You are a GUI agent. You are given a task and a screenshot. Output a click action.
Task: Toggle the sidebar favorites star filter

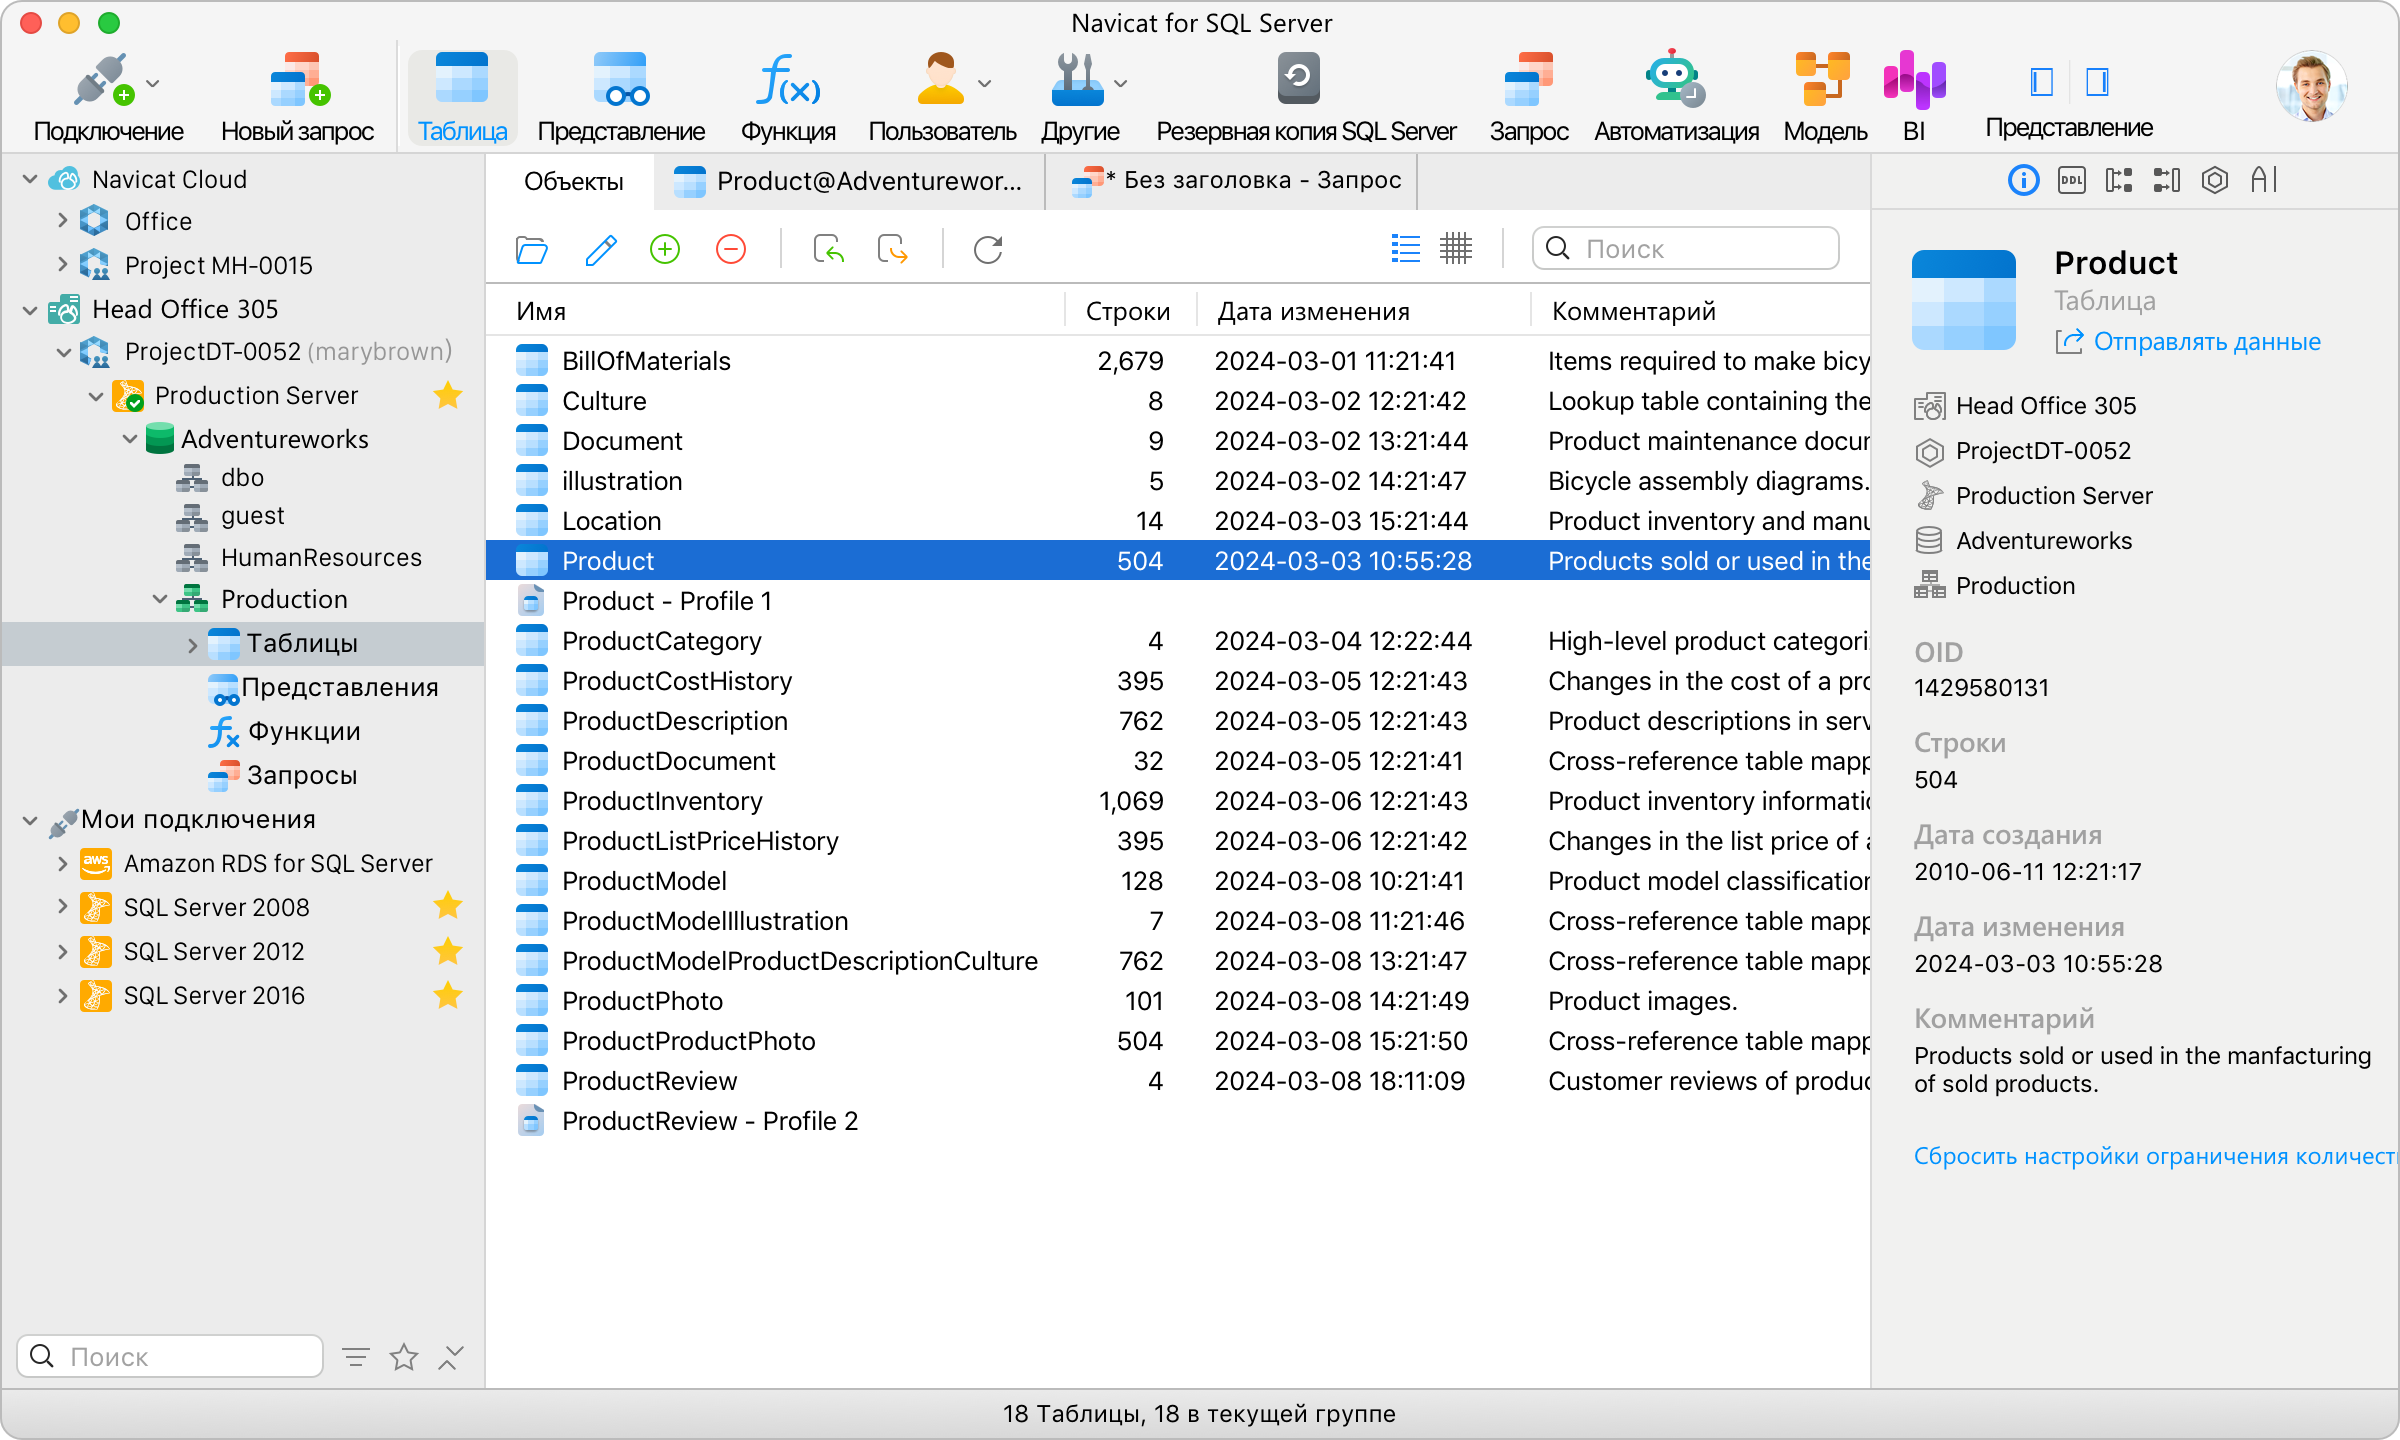point(404,1357)
